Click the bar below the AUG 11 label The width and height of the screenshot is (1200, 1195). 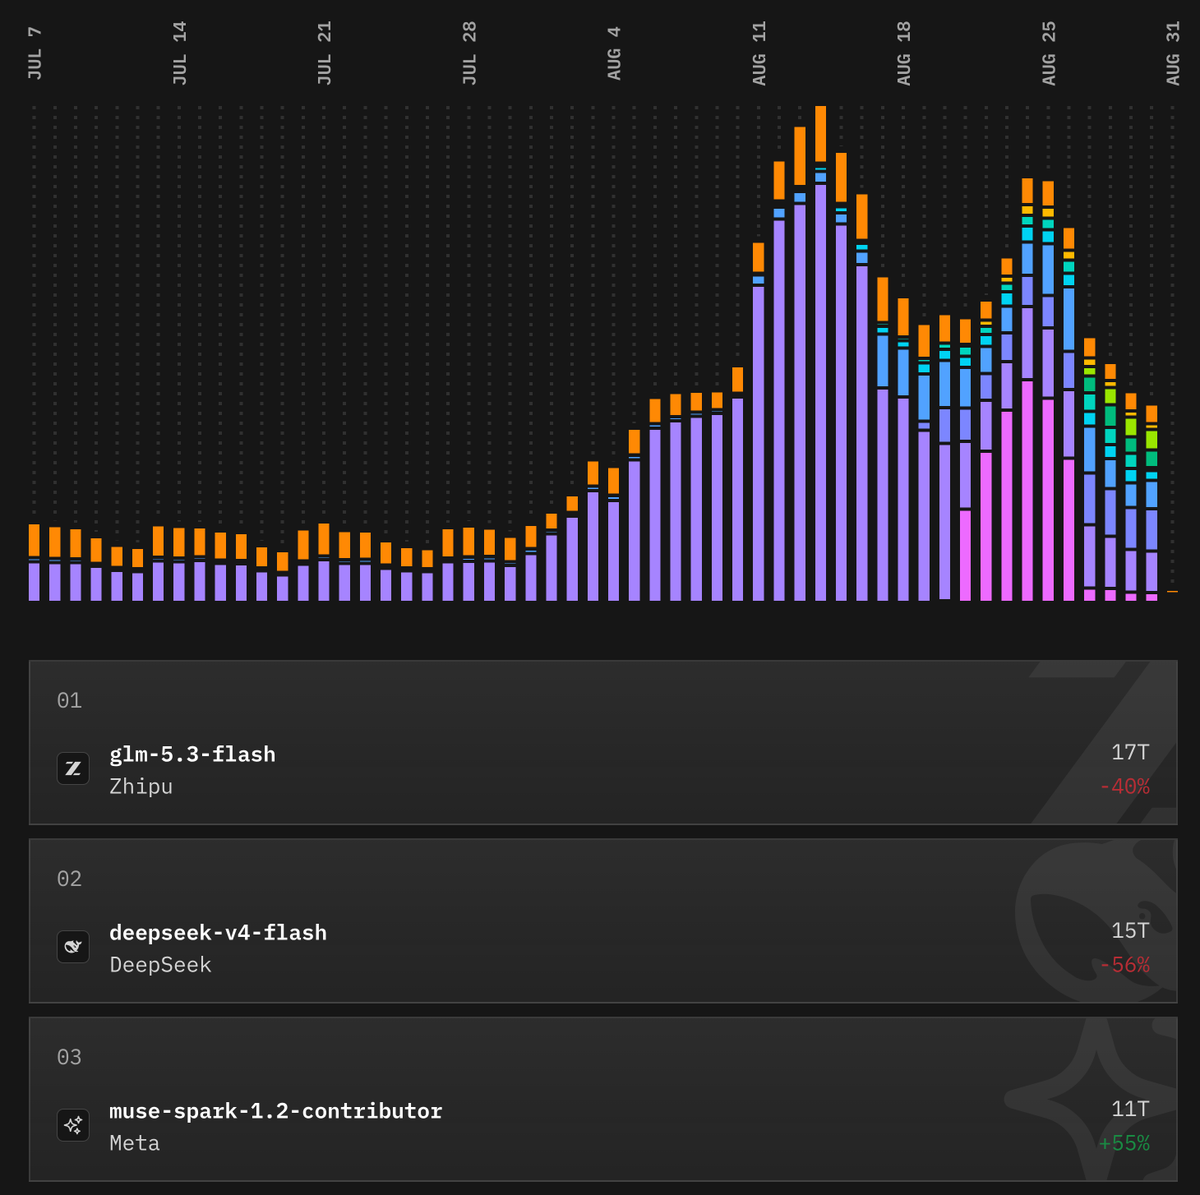758,421
